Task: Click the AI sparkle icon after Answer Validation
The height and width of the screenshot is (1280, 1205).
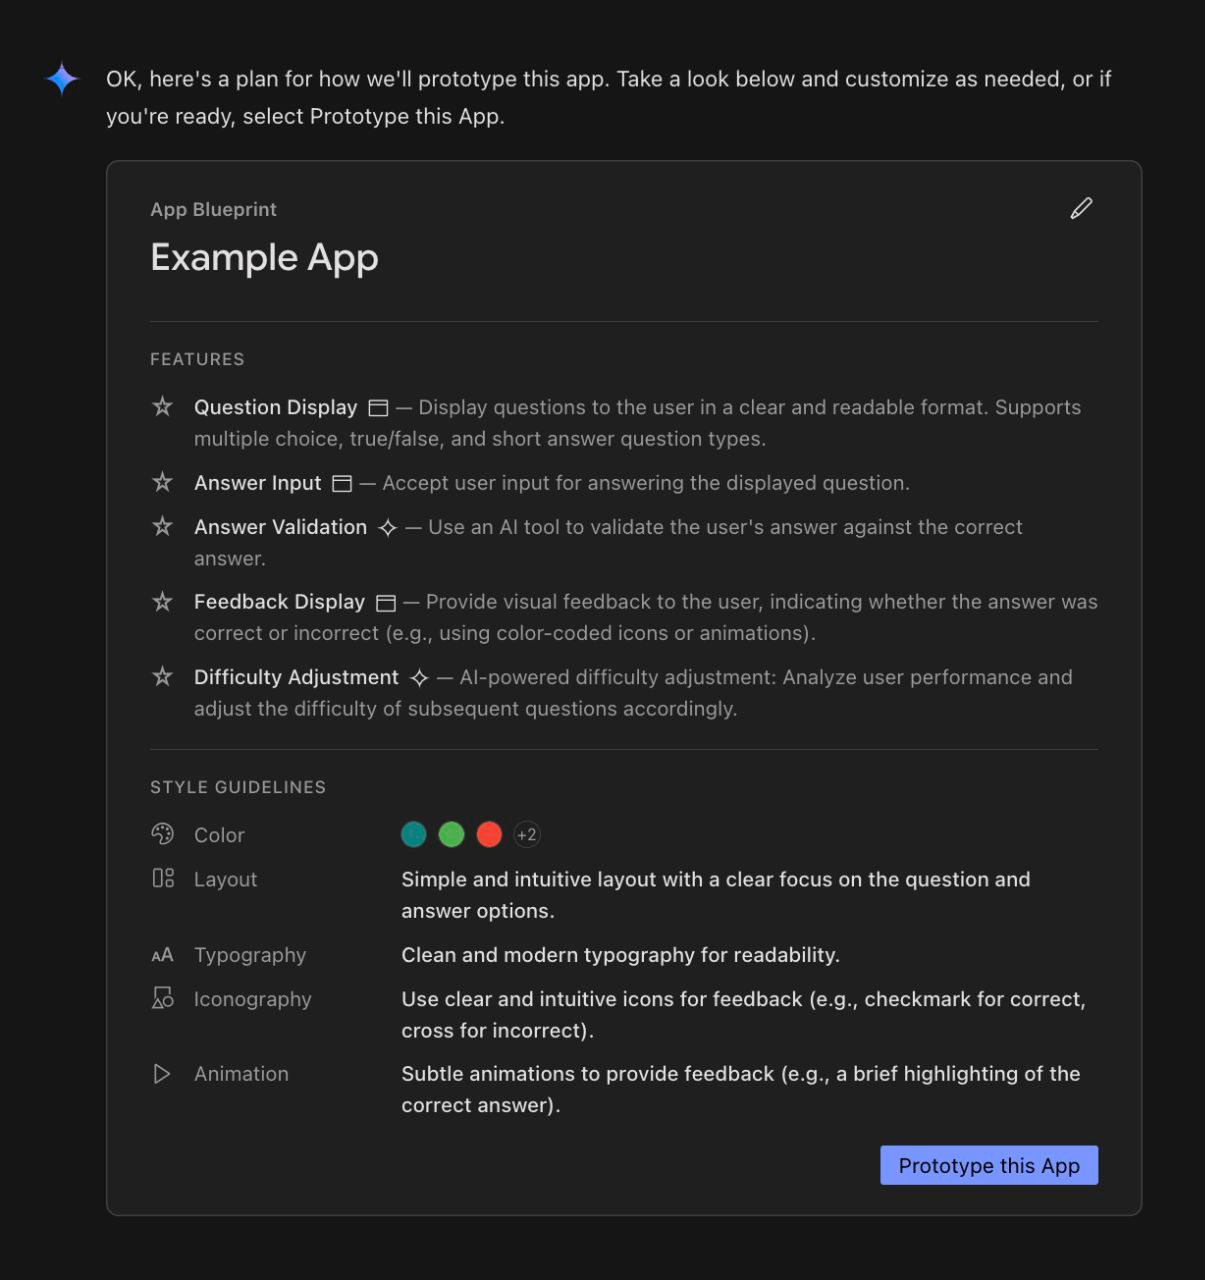Action: (388, 528)
